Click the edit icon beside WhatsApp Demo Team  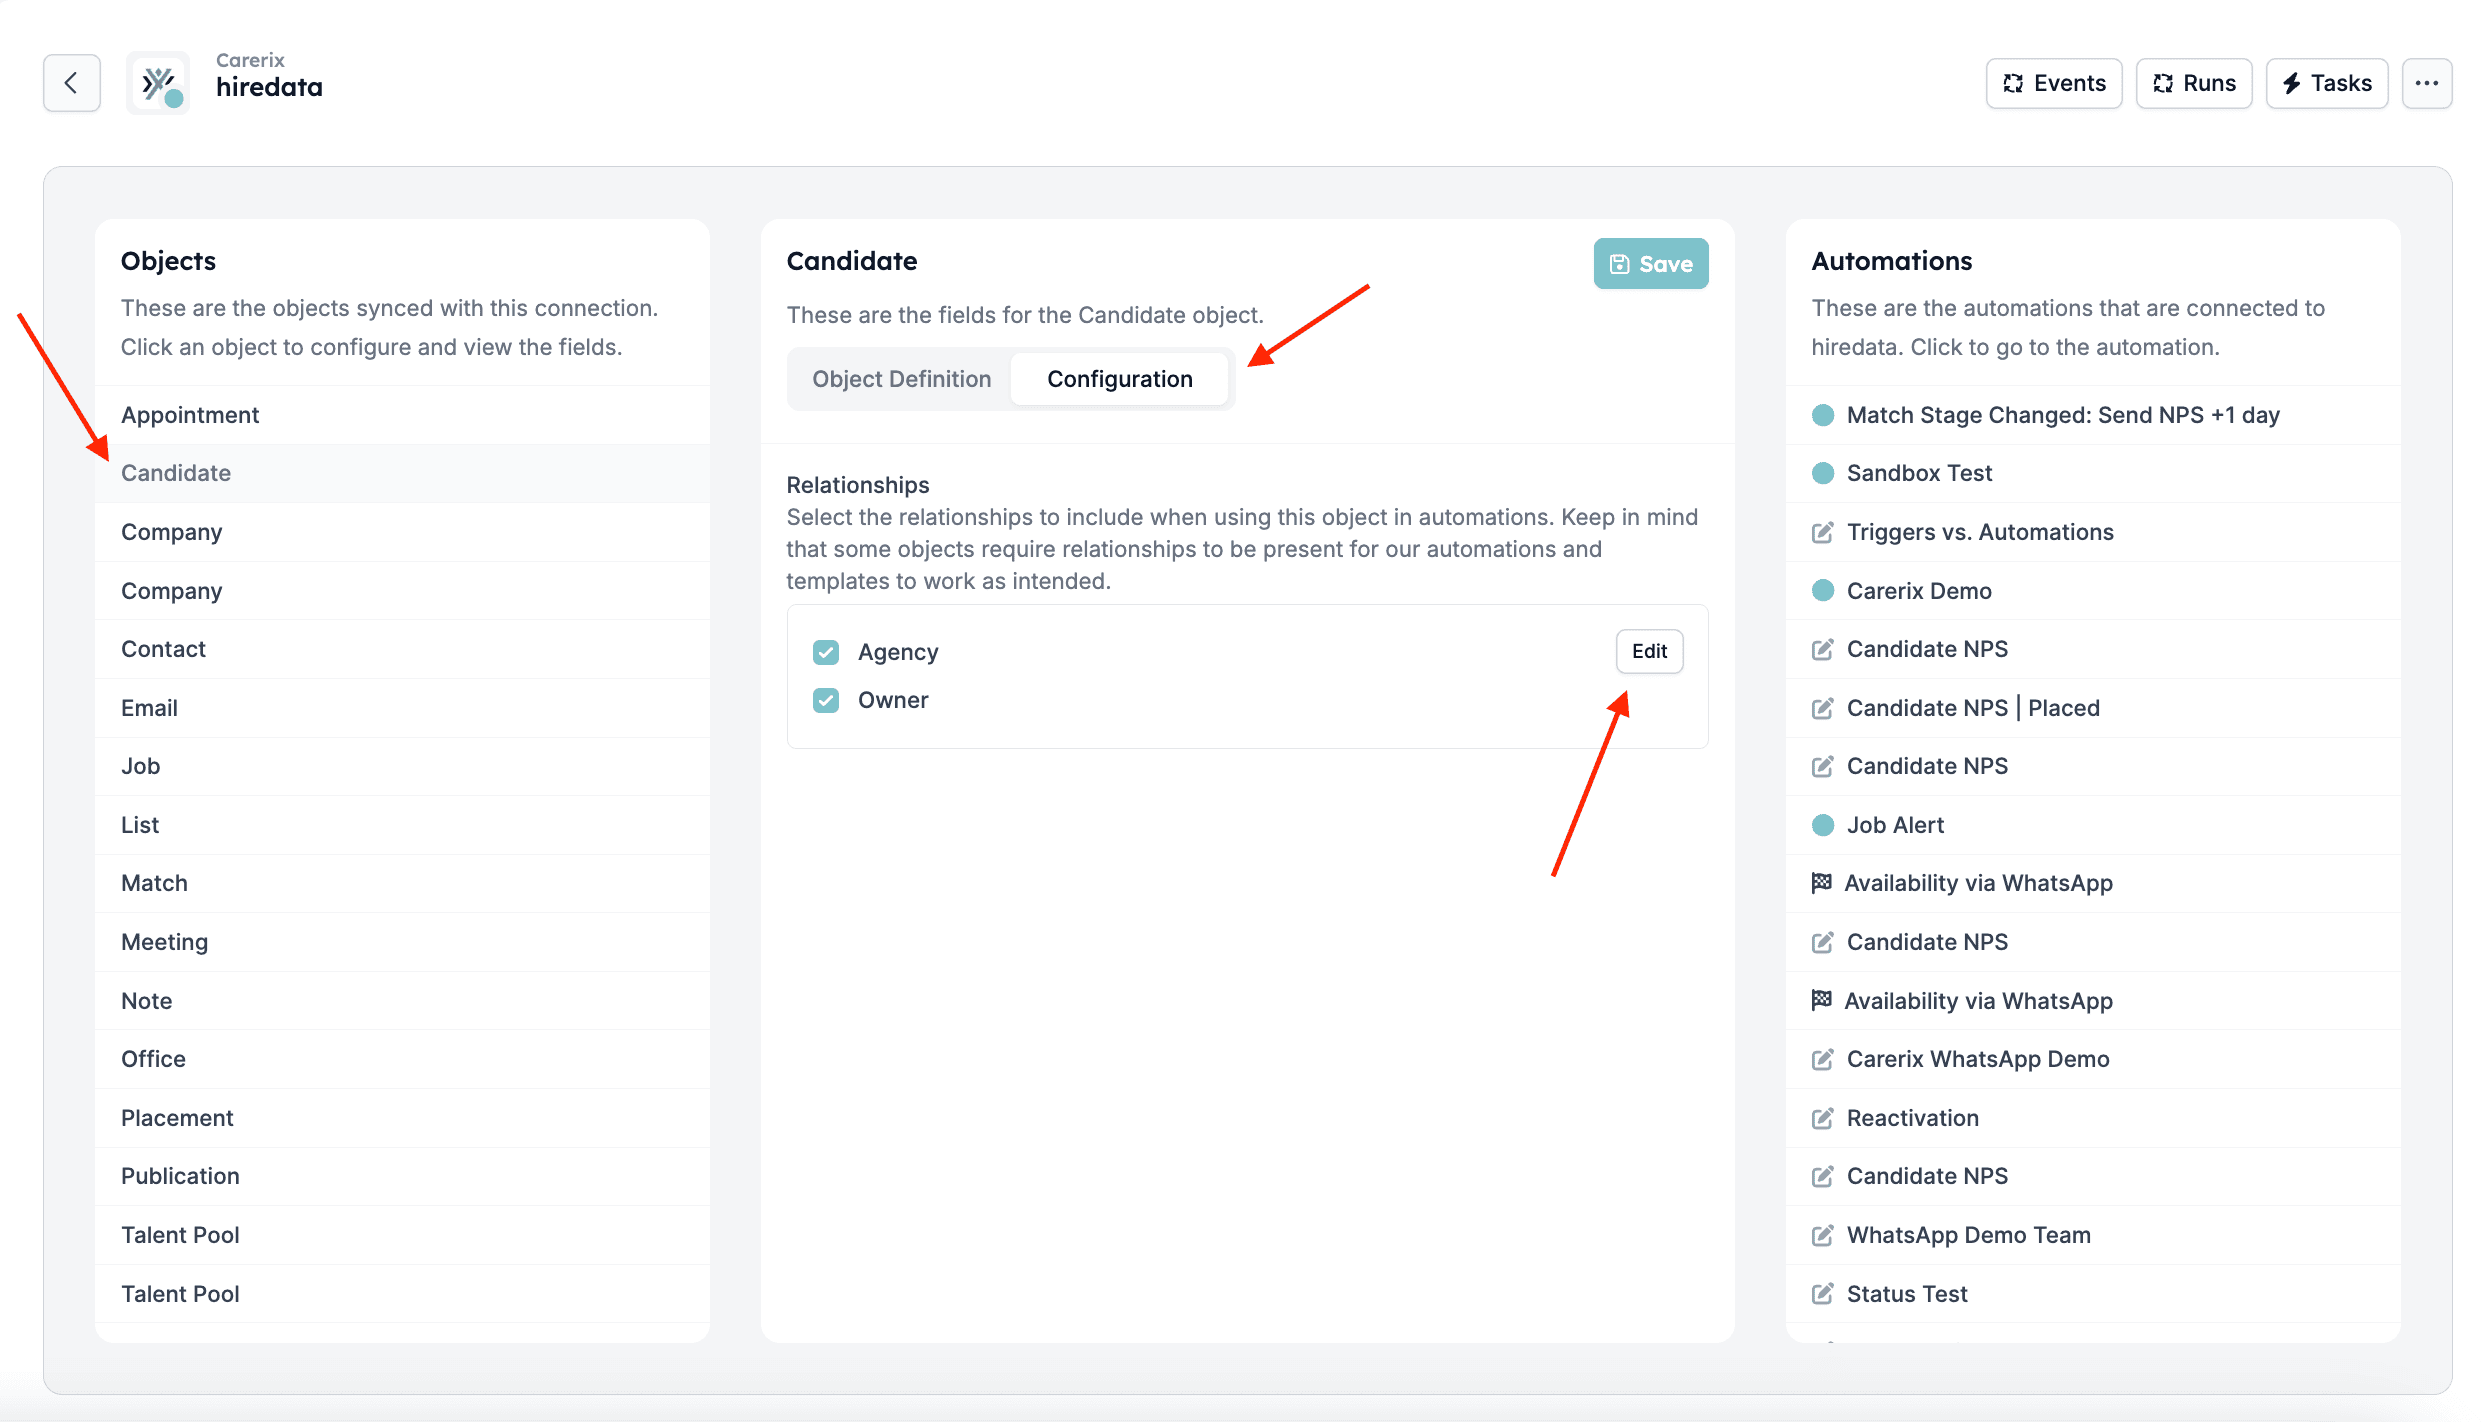(1823, 1235)
